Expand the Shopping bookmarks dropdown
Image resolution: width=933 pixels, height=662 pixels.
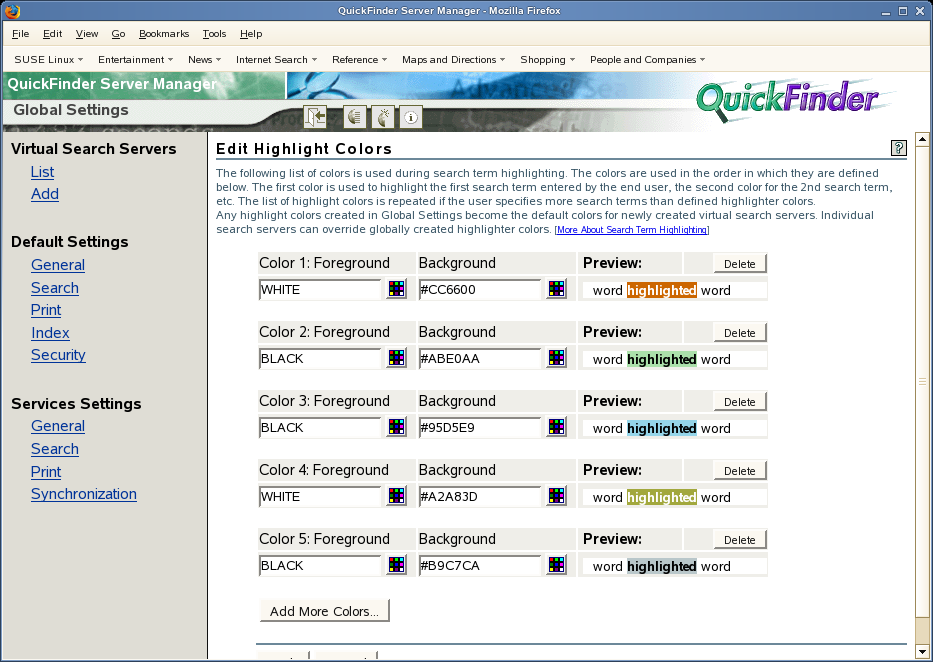[x=548, y=59]
